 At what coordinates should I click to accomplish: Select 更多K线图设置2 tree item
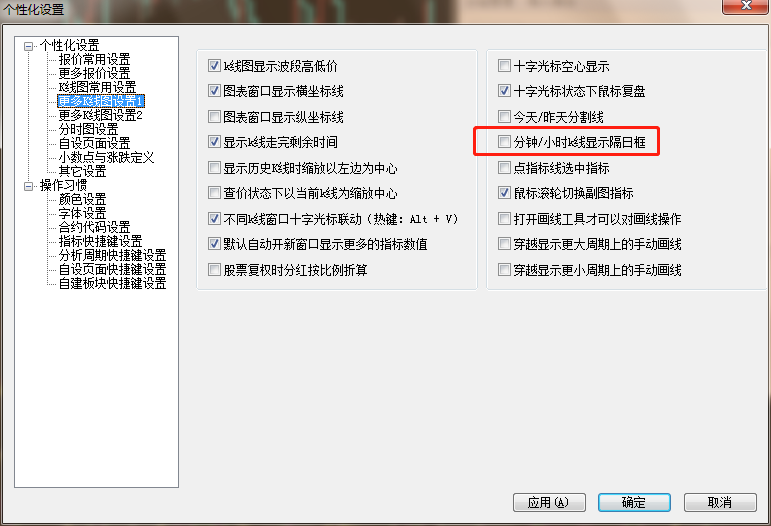100,115
